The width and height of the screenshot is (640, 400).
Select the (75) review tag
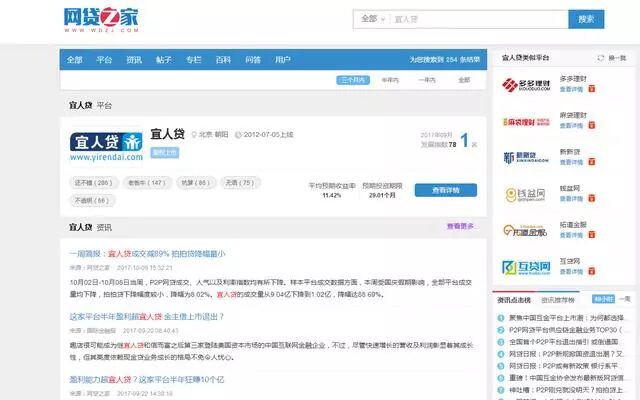point(240,183)
